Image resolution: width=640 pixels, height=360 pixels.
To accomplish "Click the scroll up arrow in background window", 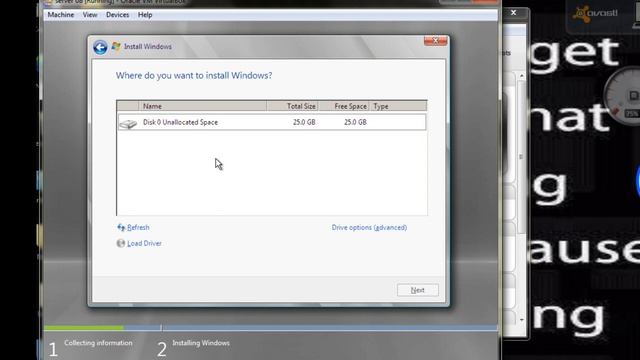I will click(522, 76).
